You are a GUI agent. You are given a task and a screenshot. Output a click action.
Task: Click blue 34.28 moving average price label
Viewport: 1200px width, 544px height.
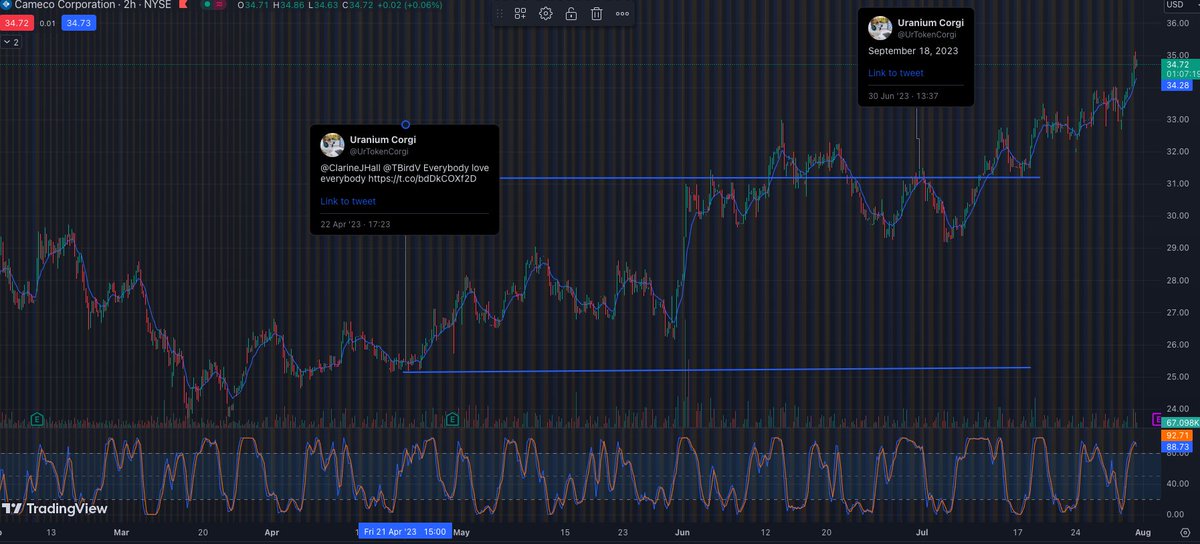click(x=1176, y=86)
